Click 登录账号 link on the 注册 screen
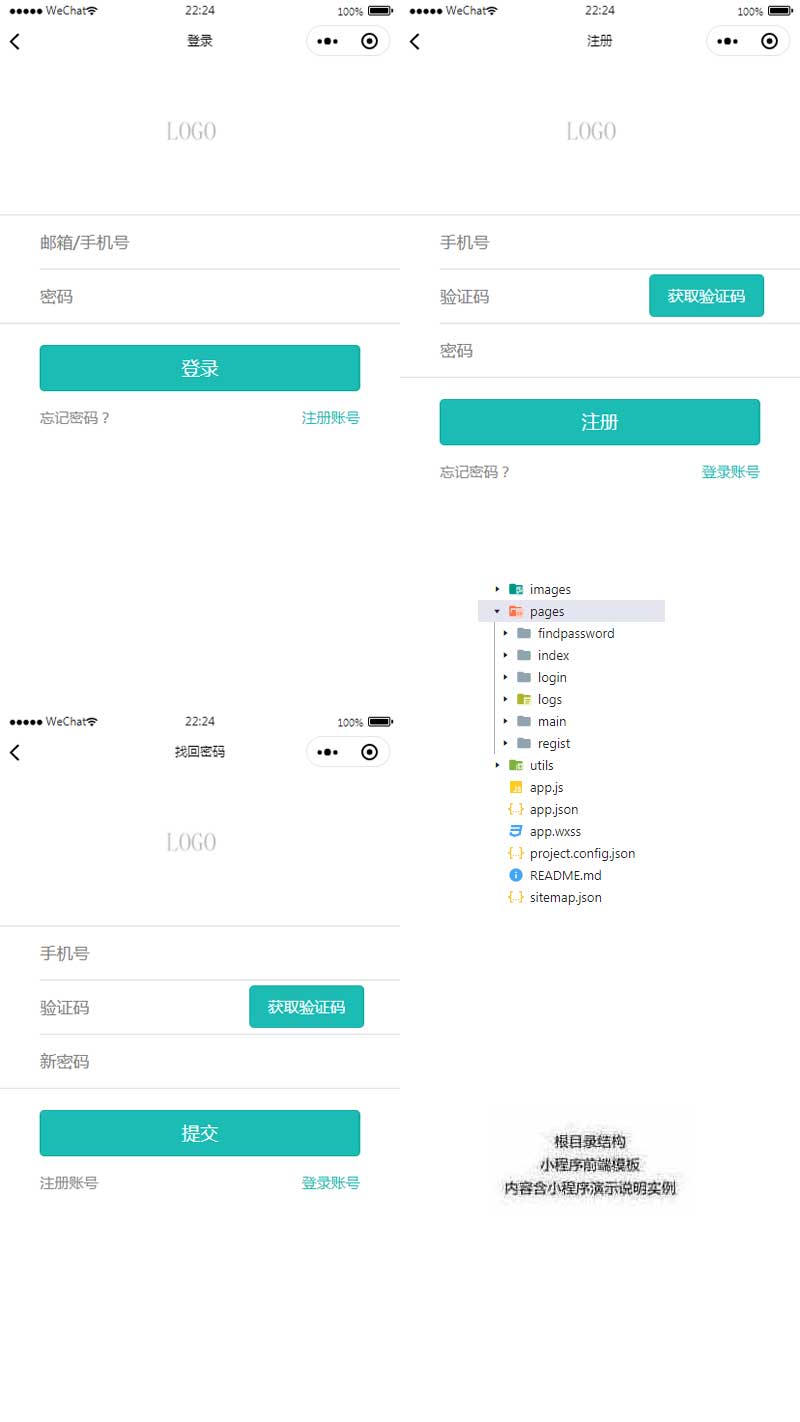 tap(731, 472)
